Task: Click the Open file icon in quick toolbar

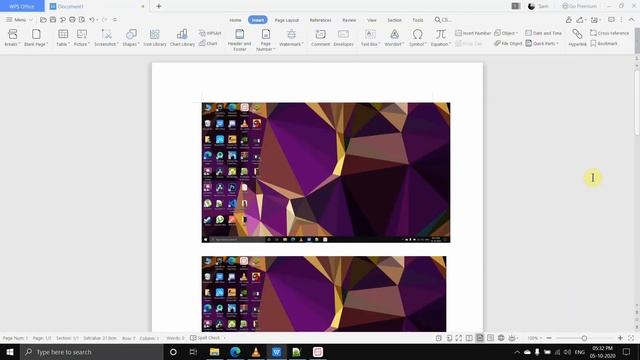Action: point(43,20)
